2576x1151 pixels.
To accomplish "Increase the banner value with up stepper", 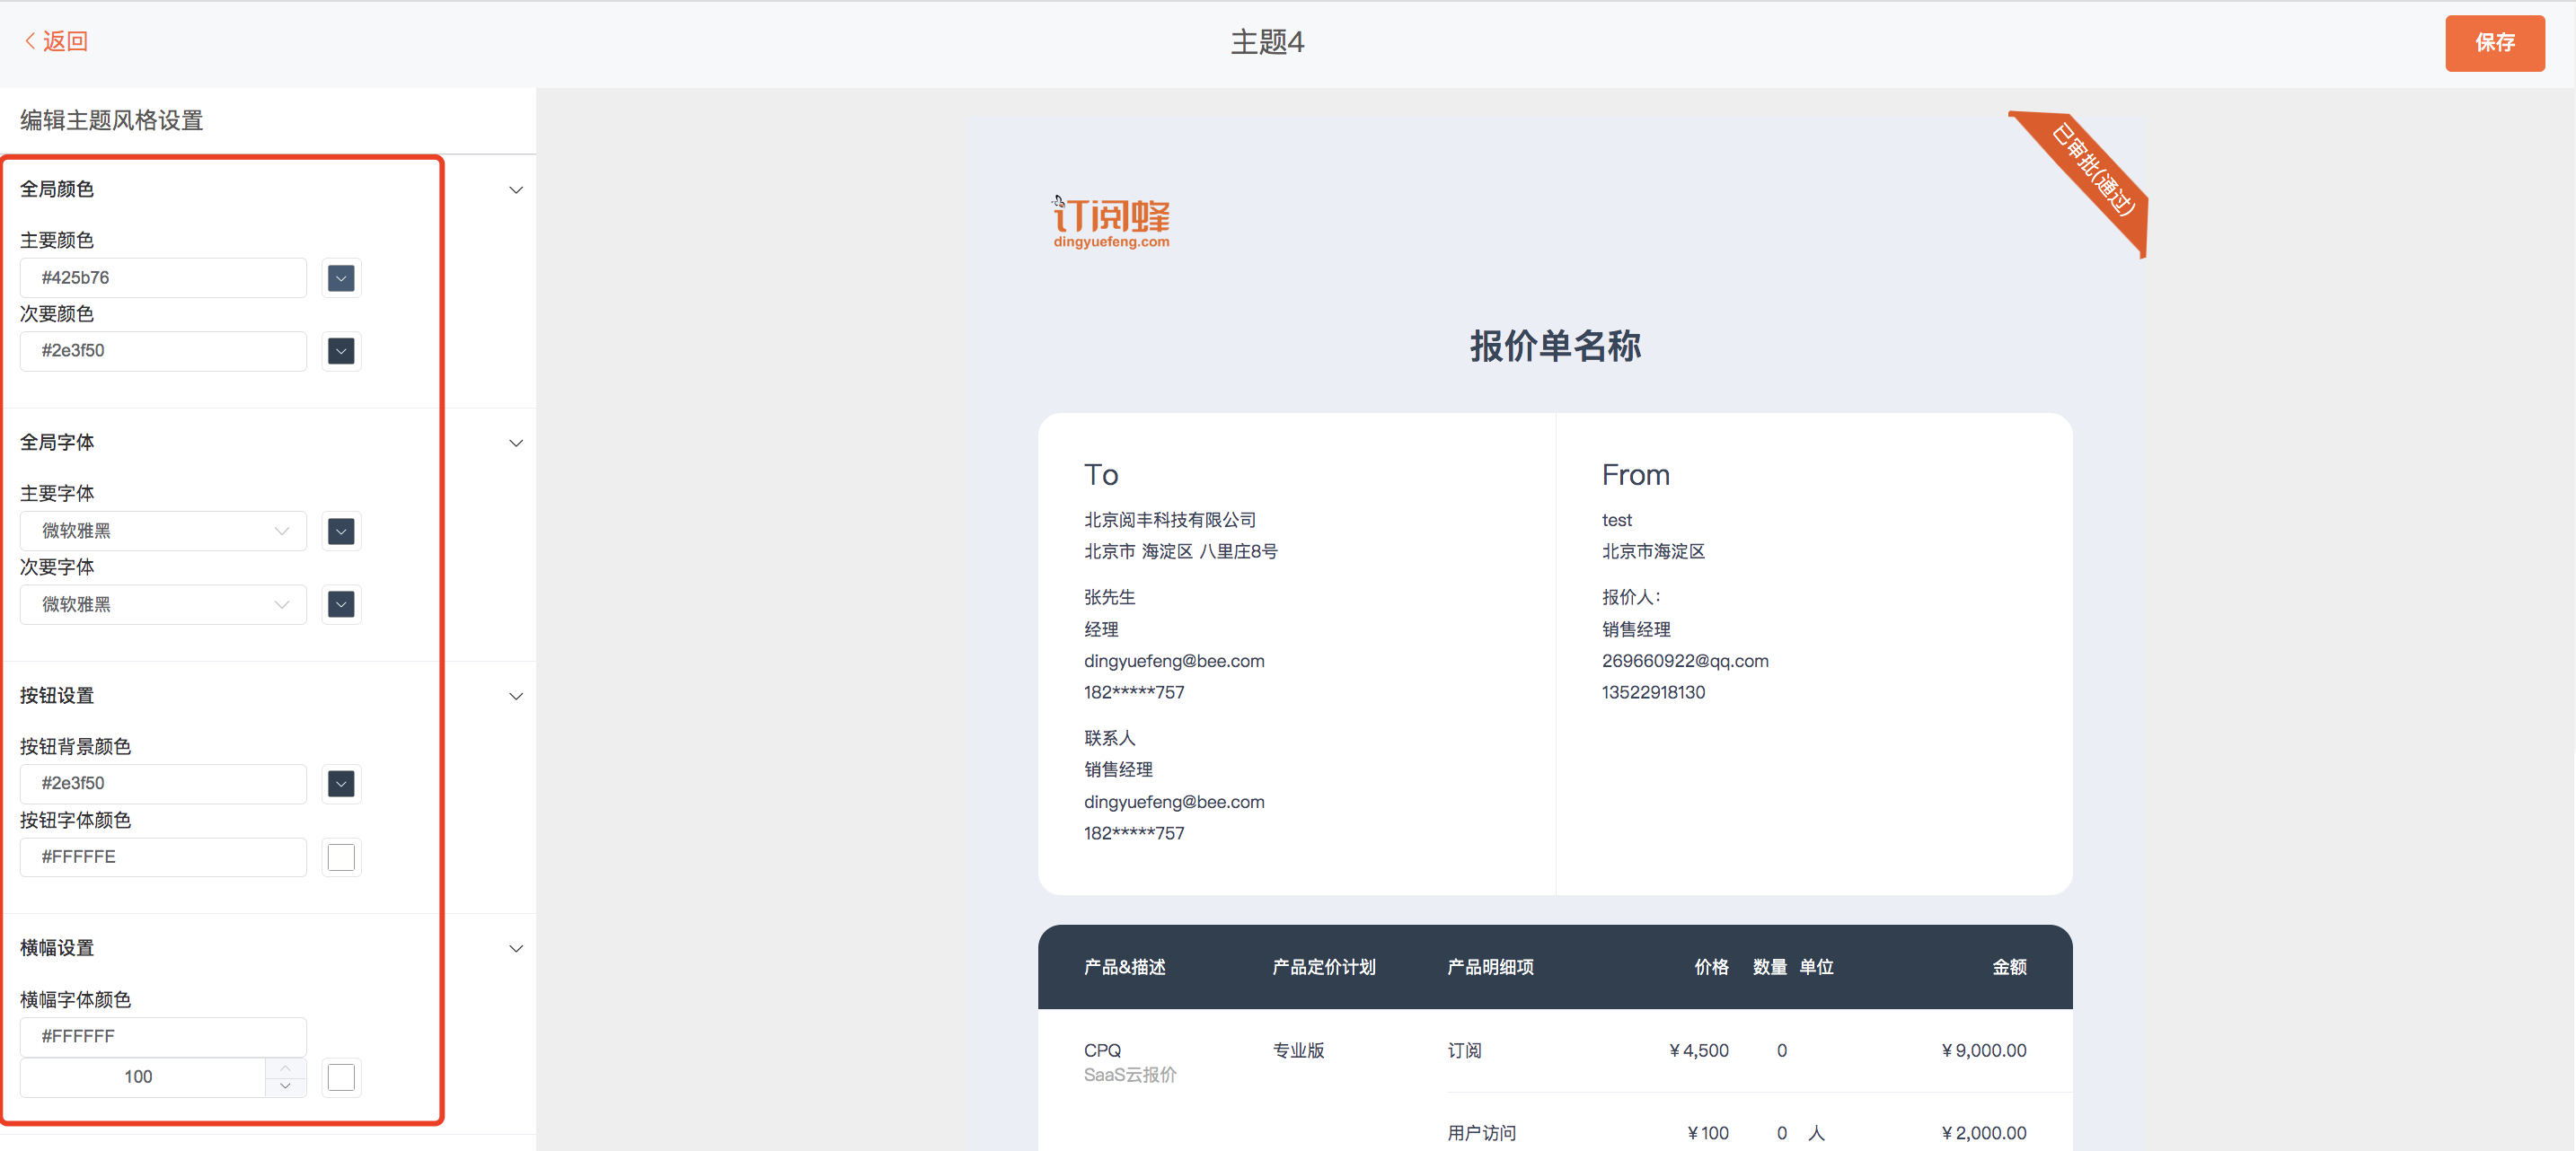I will click(x=286, y=1068).
